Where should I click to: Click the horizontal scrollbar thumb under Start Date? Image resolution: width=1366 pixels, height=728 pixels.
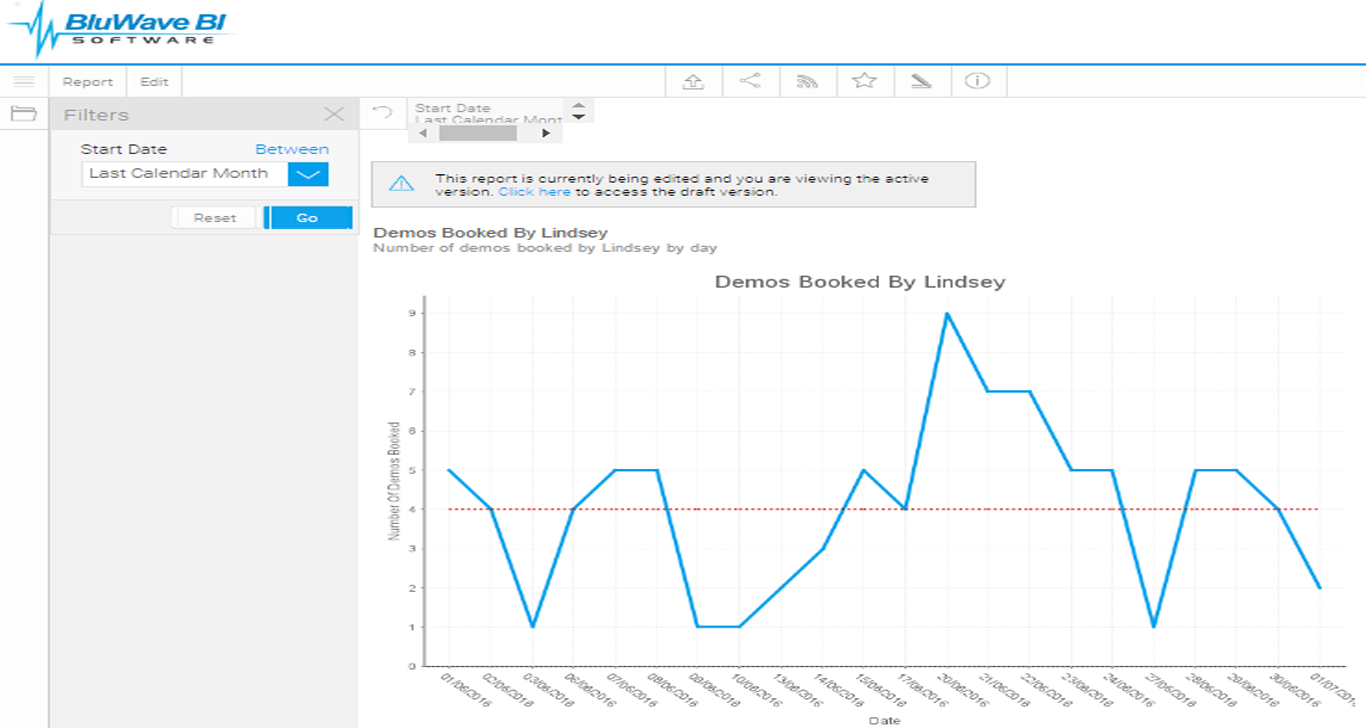[478, 132]
